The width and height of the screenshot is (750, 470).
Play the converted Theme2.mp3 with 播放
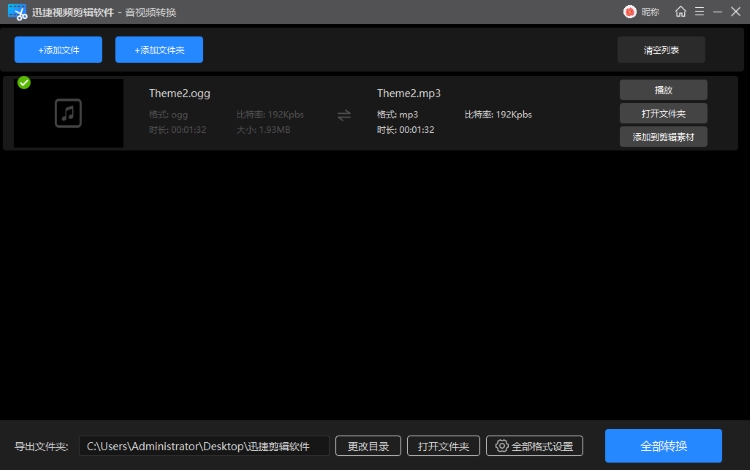click(663, 90)
